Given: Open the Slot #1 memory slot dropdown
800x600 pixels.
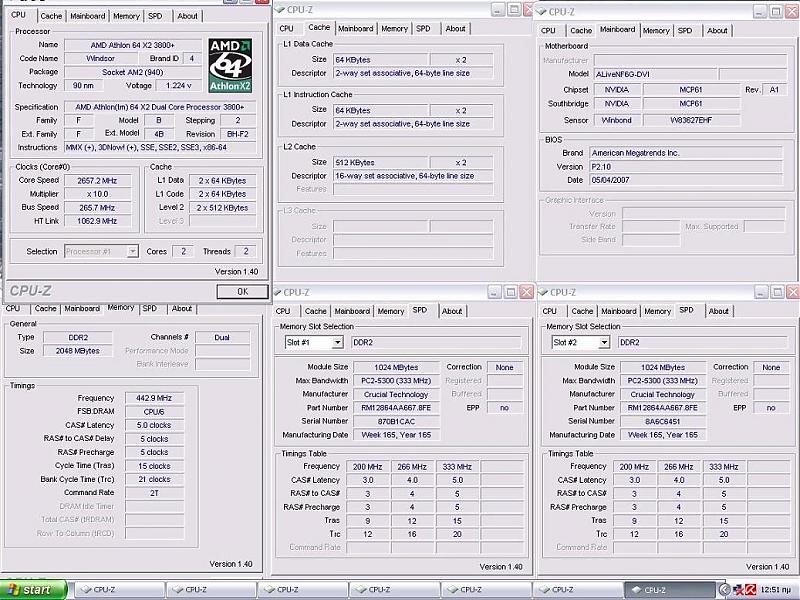Looking at the screenshot, I should pos(337,342).
